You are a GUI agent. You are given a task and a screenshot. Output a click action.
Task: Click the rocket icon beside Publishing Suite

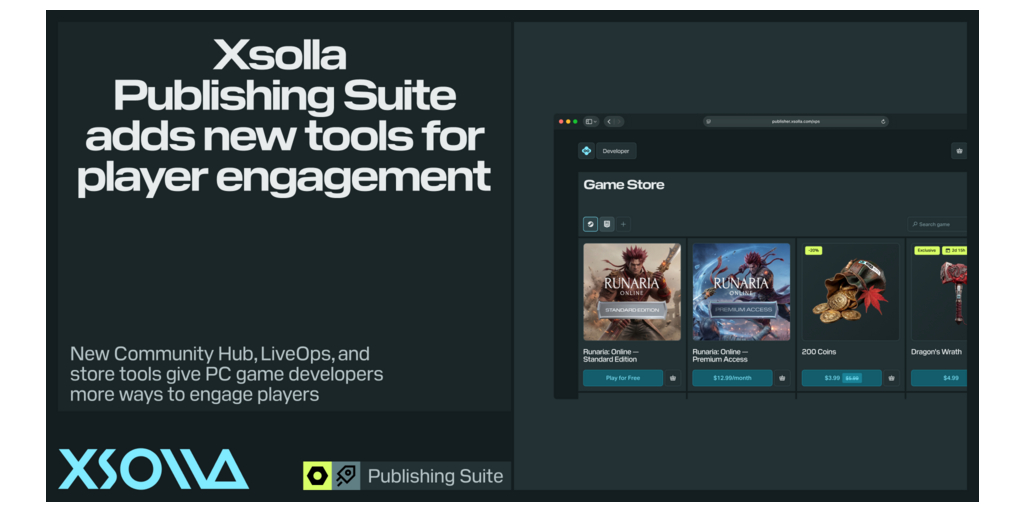[x=345, y=475]
